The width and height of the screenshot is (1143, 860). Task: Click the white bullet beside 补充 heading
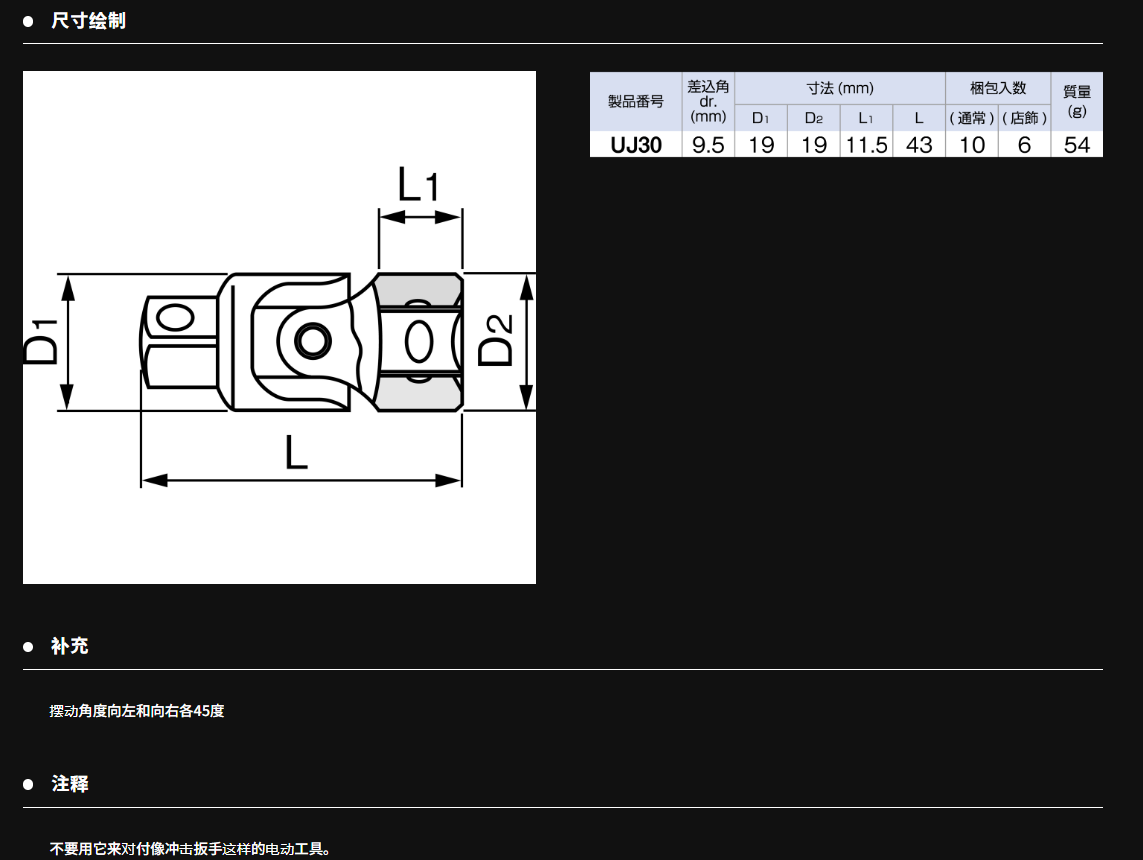28,647
